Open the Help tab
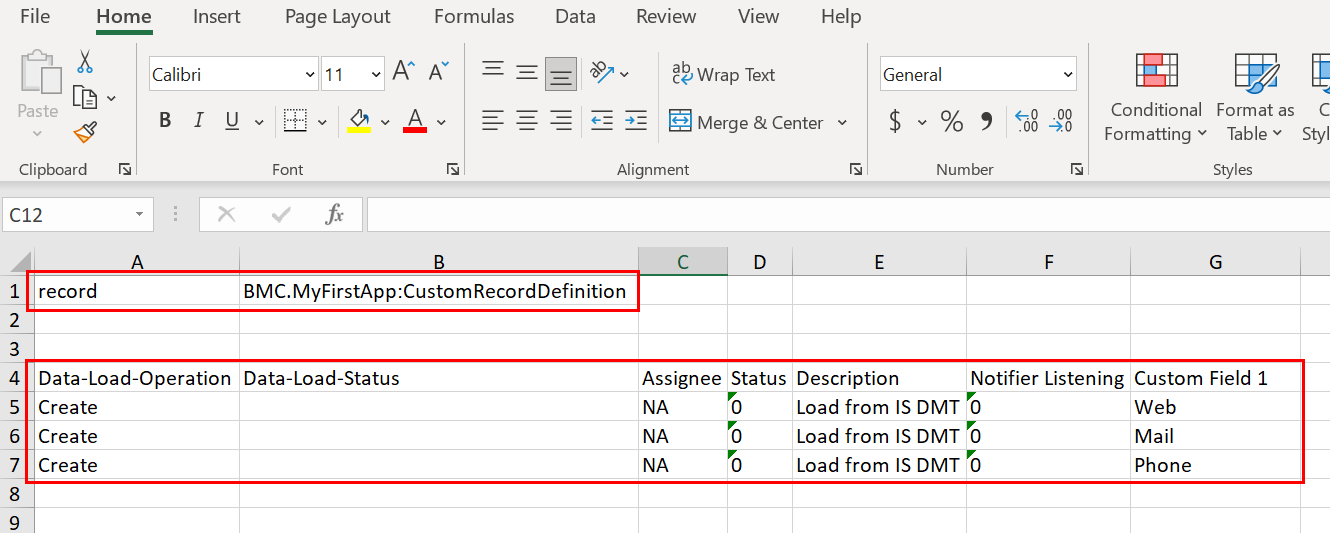This screenshot has height=533, width=1330. pos(840,16)
